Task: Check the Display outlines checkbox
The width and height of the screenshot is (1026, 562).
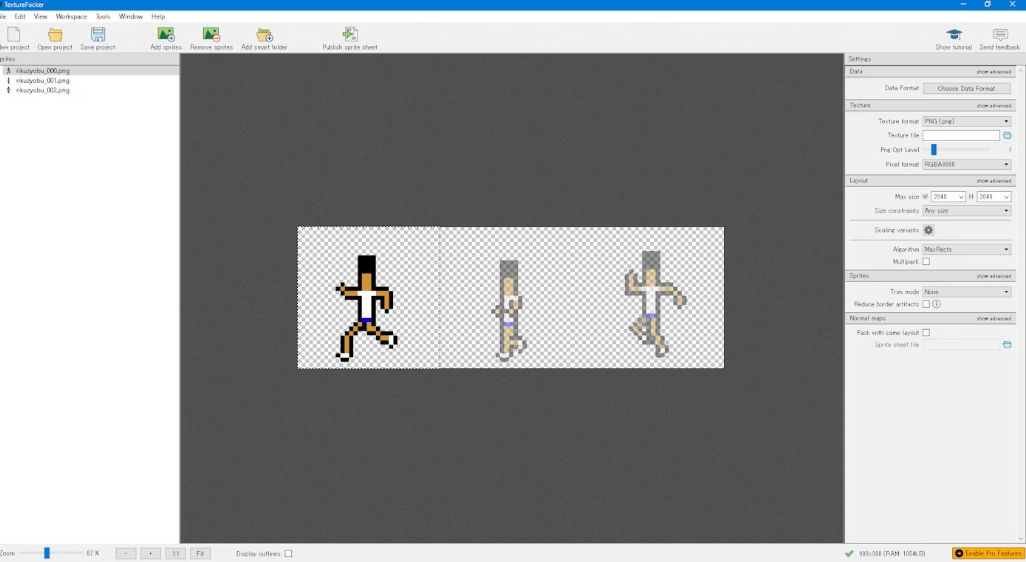Action: point(289,553)
